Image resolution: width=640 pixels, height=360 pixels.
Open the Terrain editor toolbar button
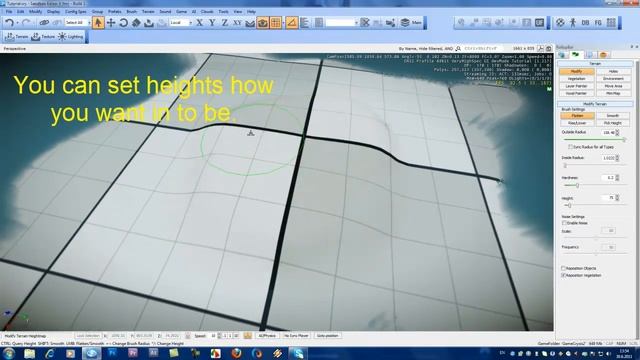(x=16, y=37)
